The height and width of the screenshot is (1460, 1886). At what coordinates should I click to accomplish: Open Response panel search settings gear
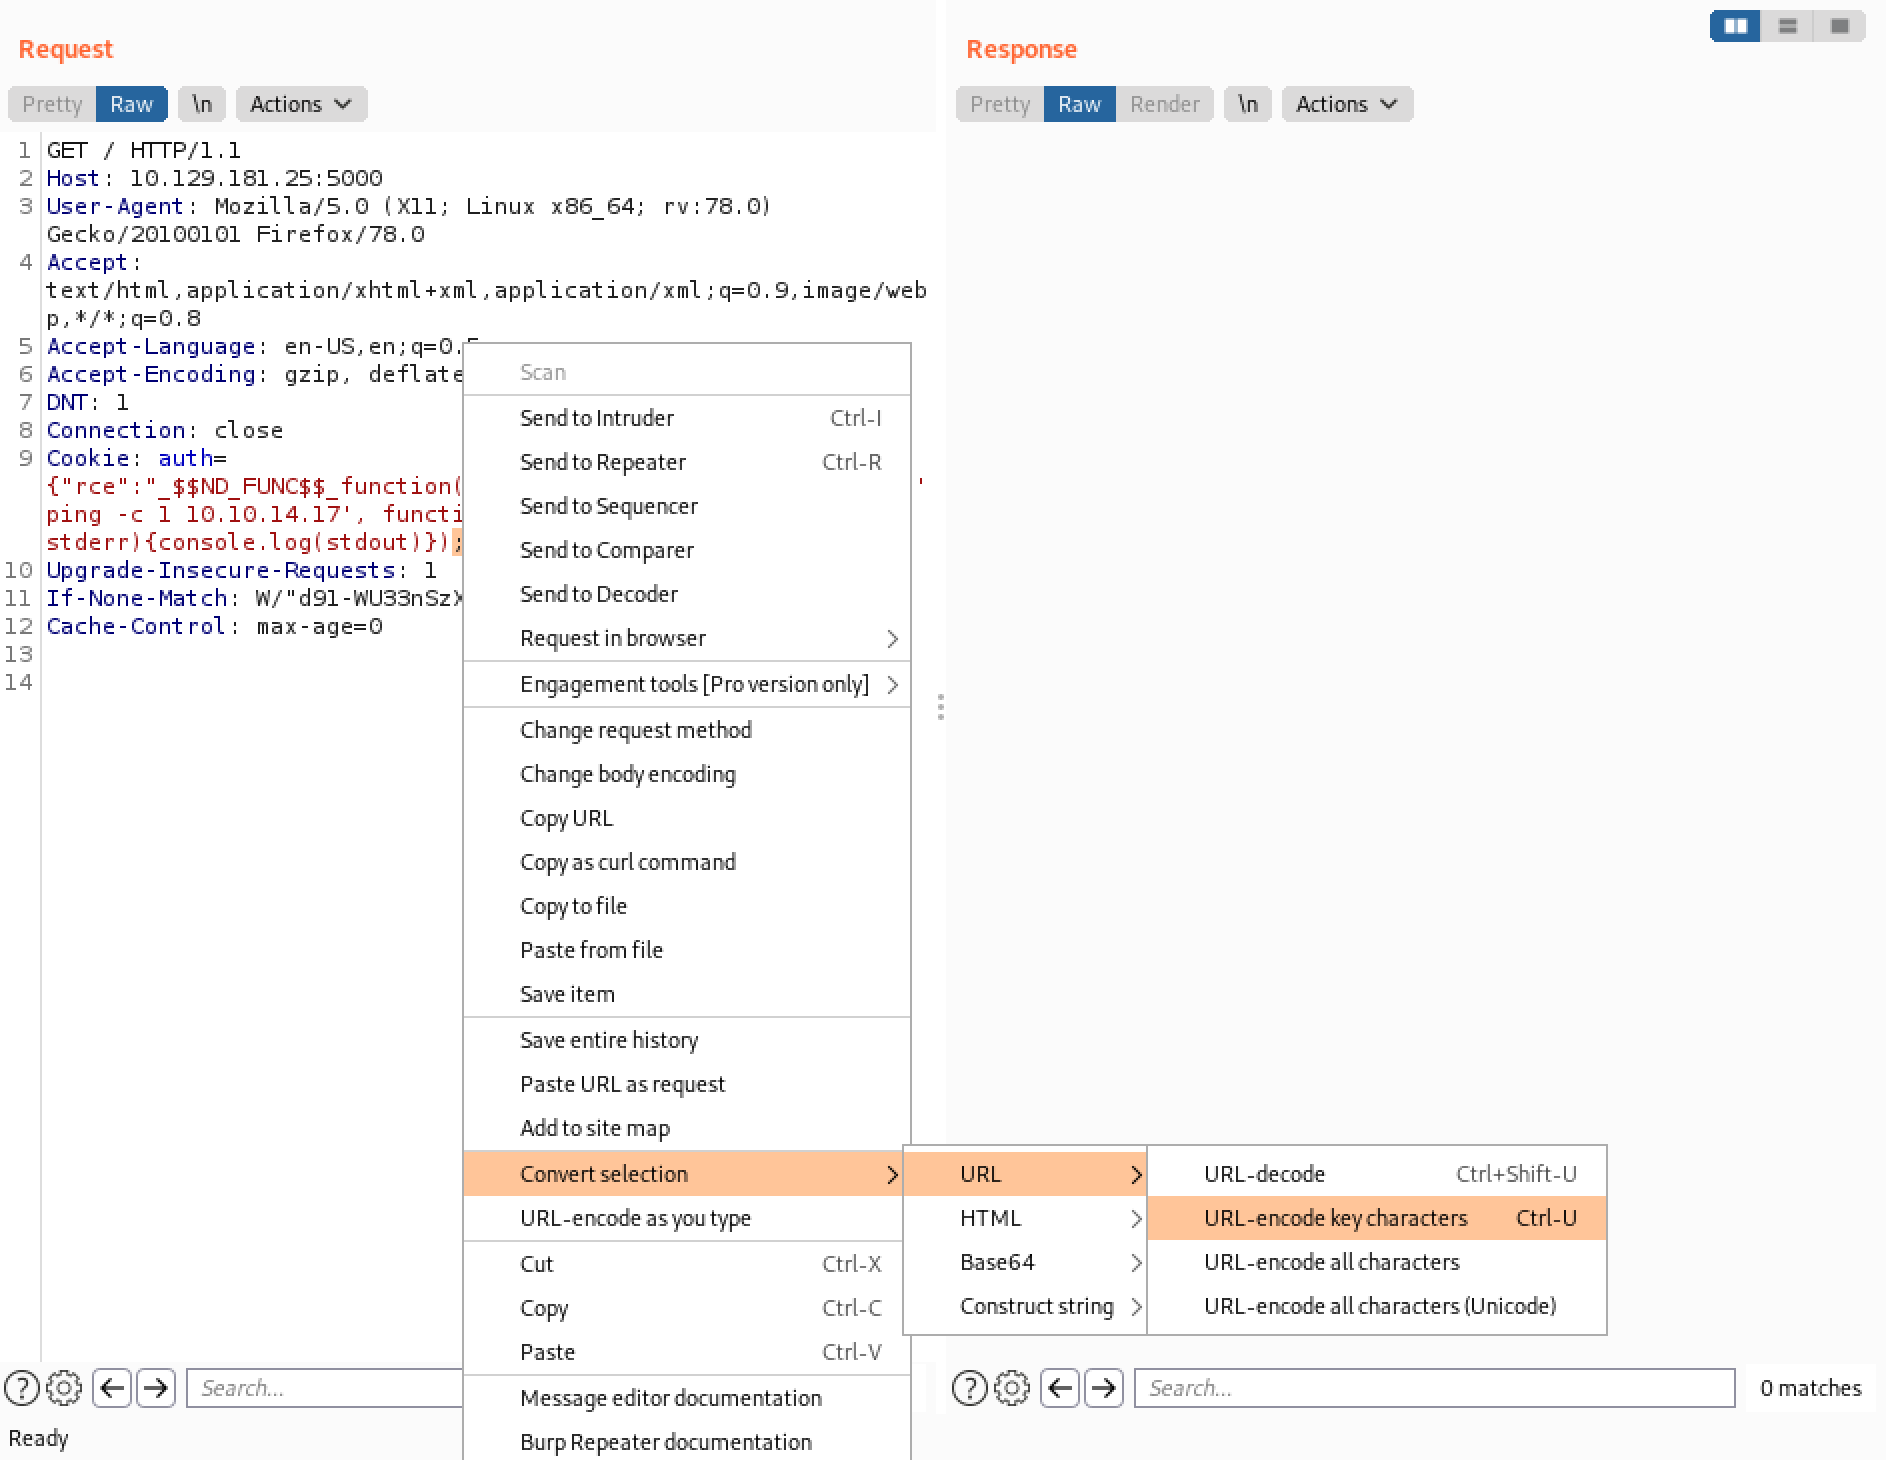(x=1012, y=1388)
